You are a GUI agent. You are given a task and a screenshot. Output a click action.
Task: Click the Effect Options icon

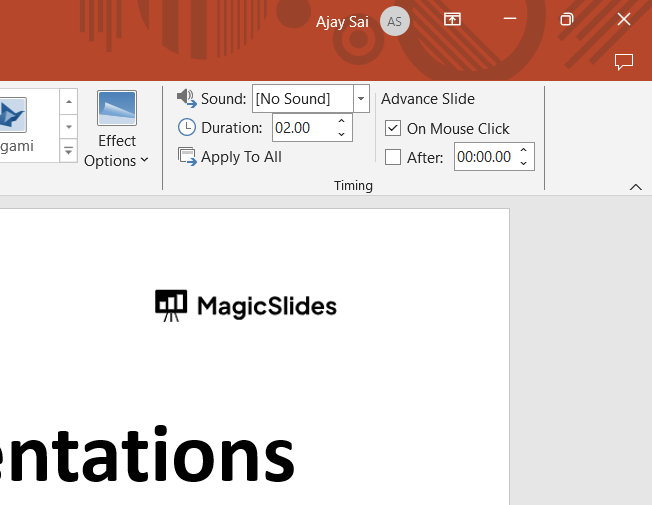point(117,108)
